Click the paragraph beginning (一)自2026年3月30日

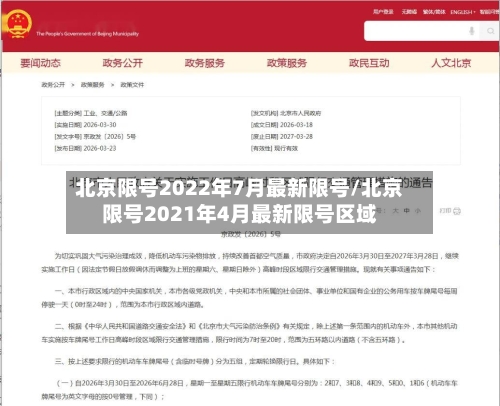click(x=249, y=390)
